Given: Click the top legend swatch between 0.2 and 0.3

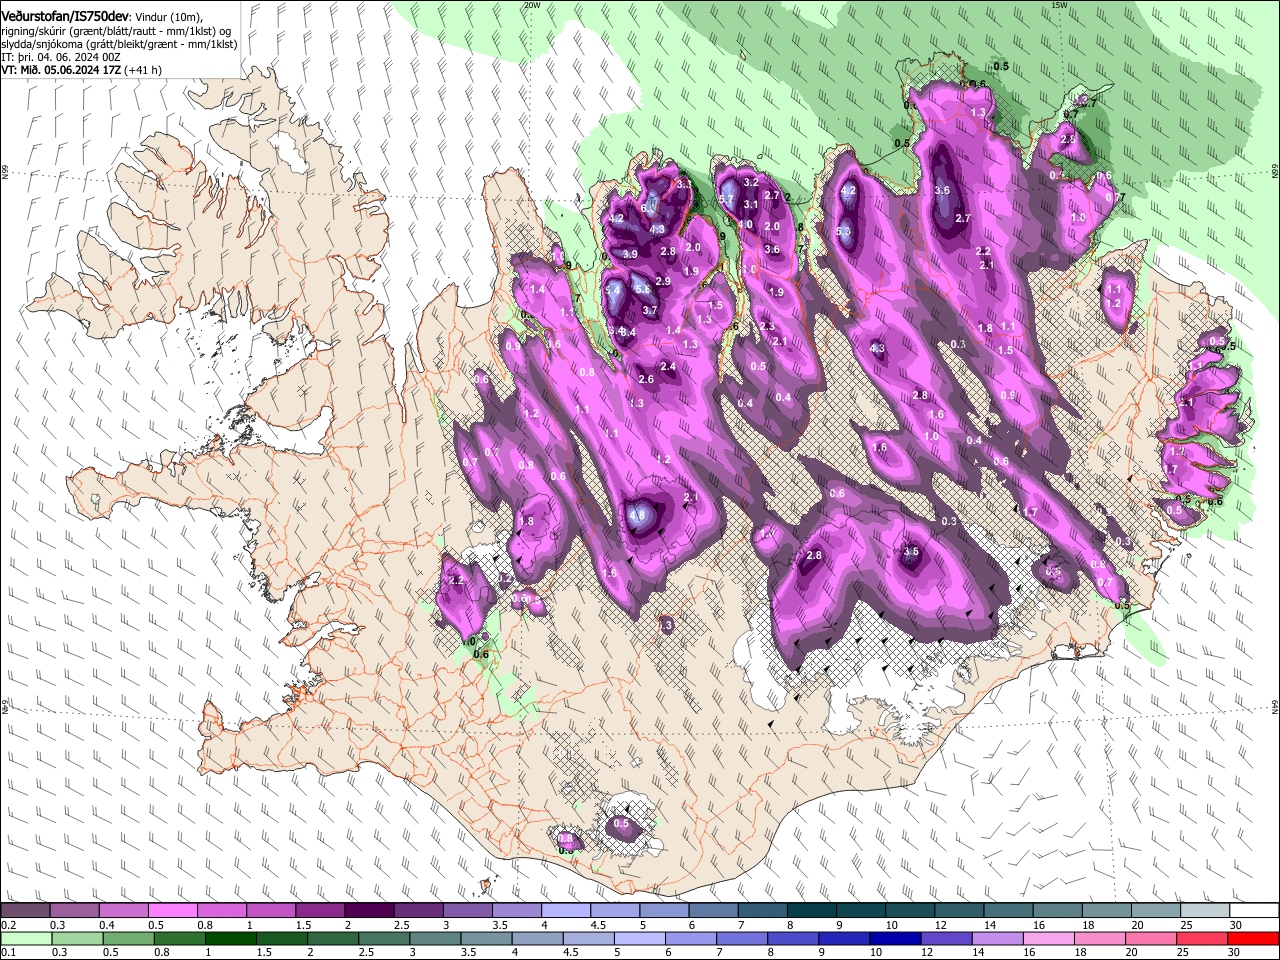Looking at the screenshot, I should pos(24,911).
